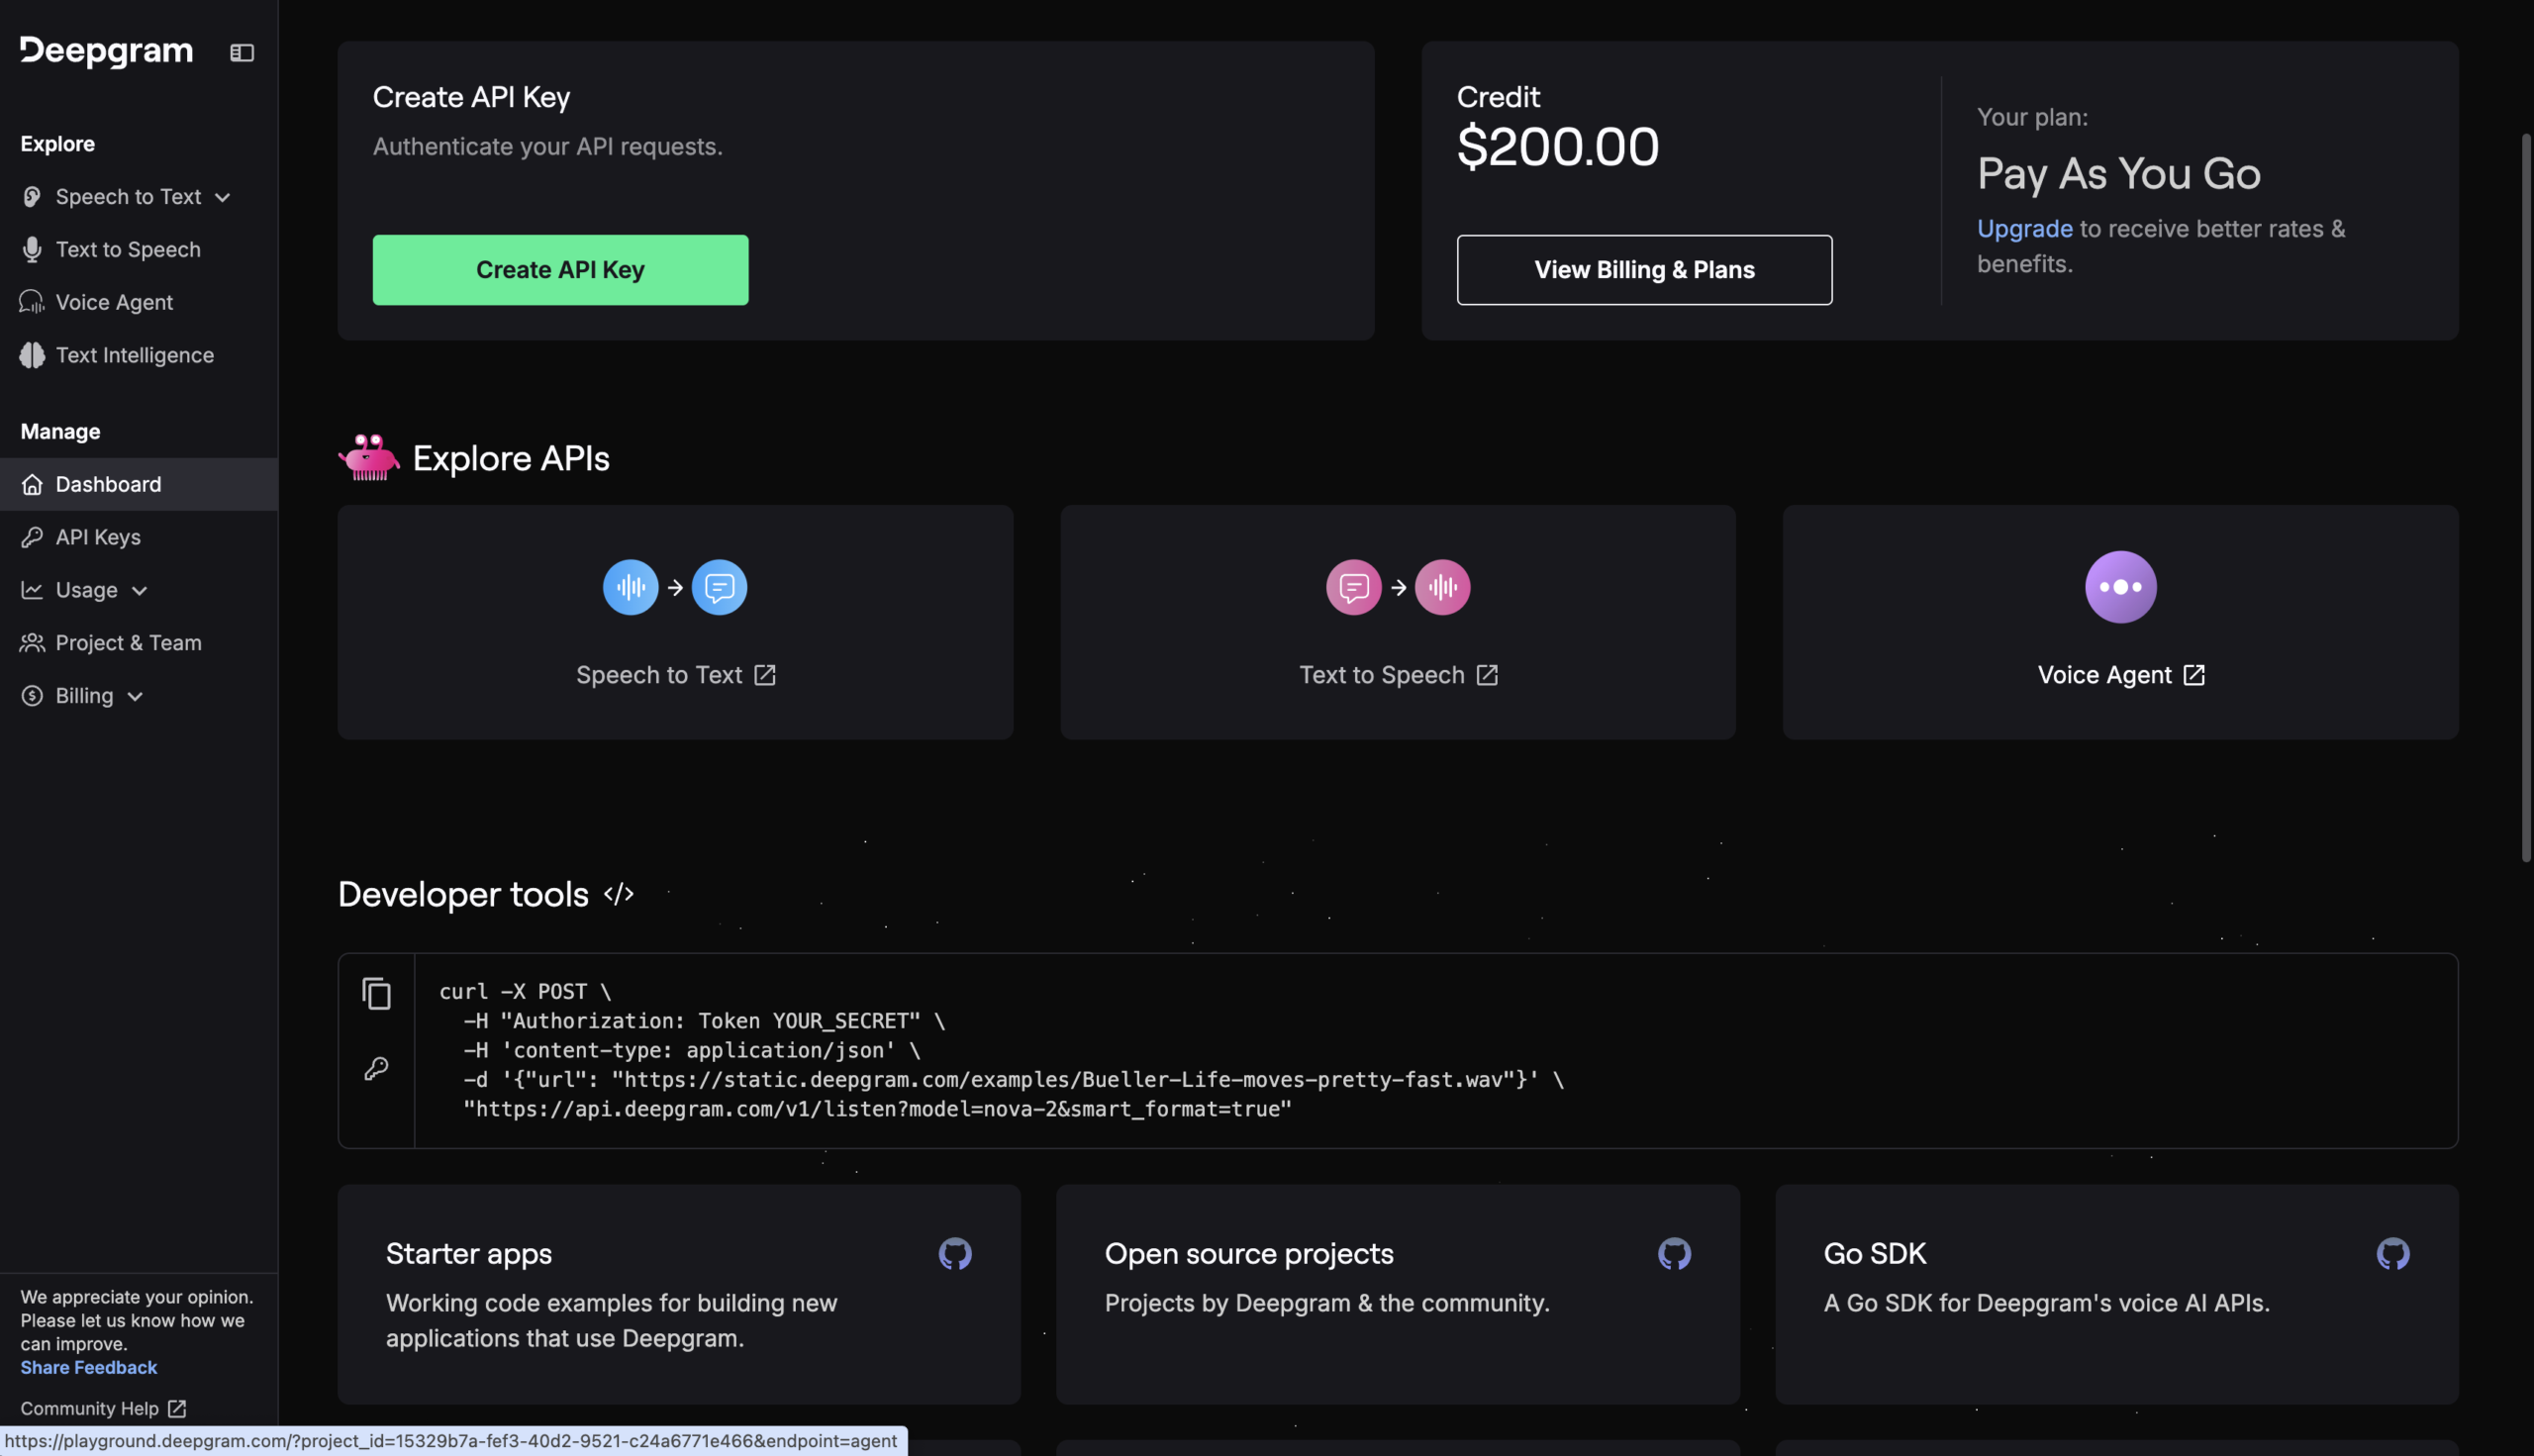Click the pink chat bubble icon

(x=1353, y=587)
